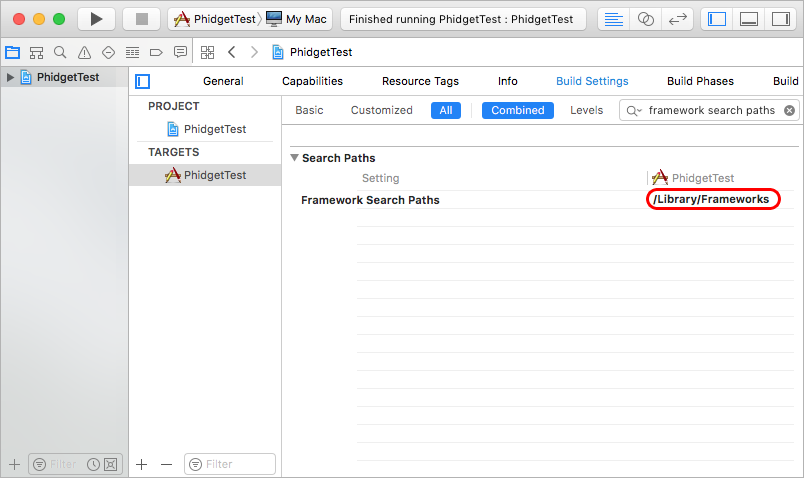Toggle the Utilities inspector pane
The image size is (804, 478).
(x=779, y=19)
